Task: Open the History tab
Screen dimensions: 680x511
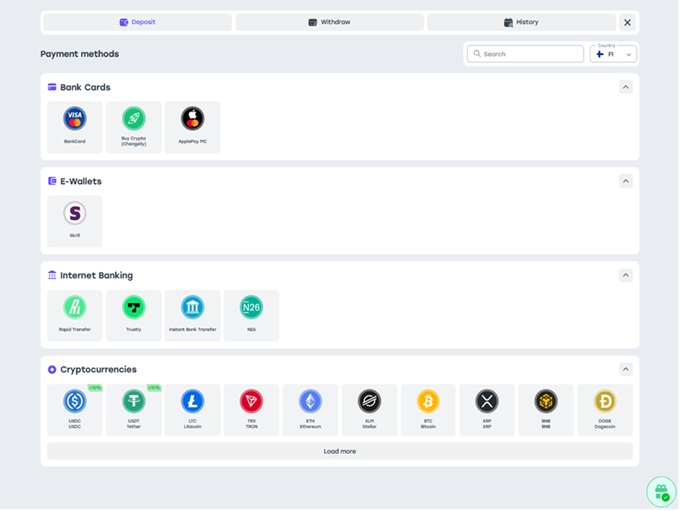Action: coord(521,22)
